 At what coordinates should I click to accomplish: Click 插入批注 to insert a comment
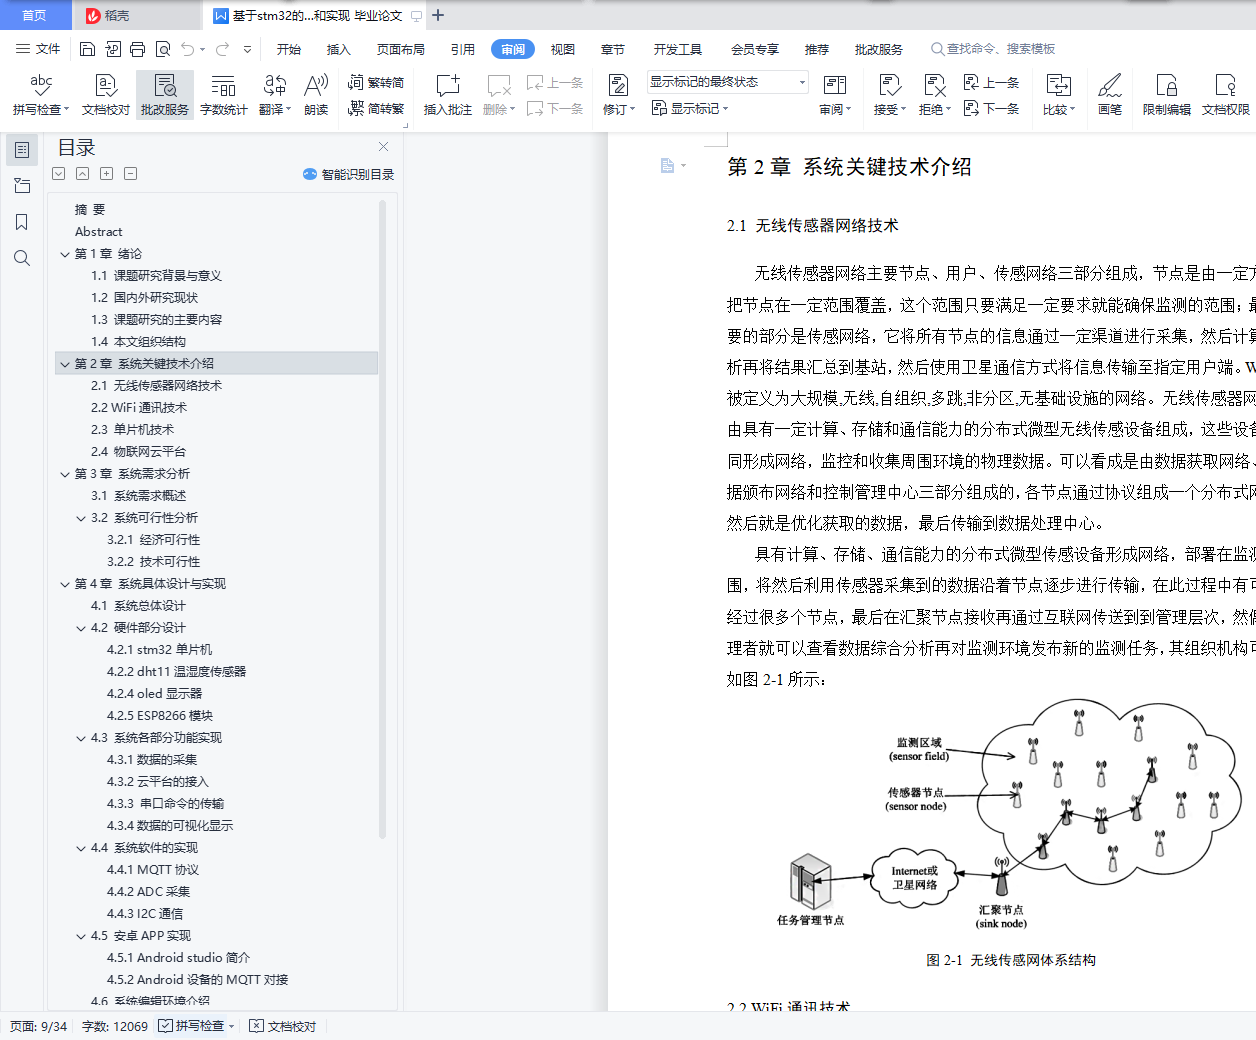(x=447, y=95)
